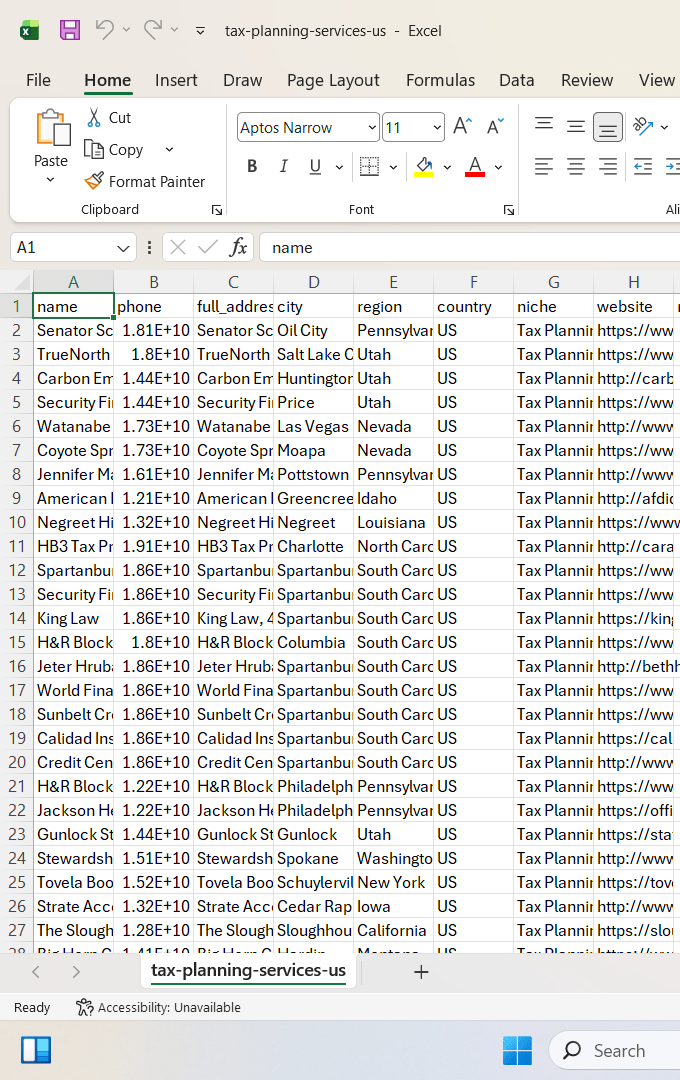Toggle Italic formatting
The width and height of the screenshot is (680, 1080).
click(283, 166)
